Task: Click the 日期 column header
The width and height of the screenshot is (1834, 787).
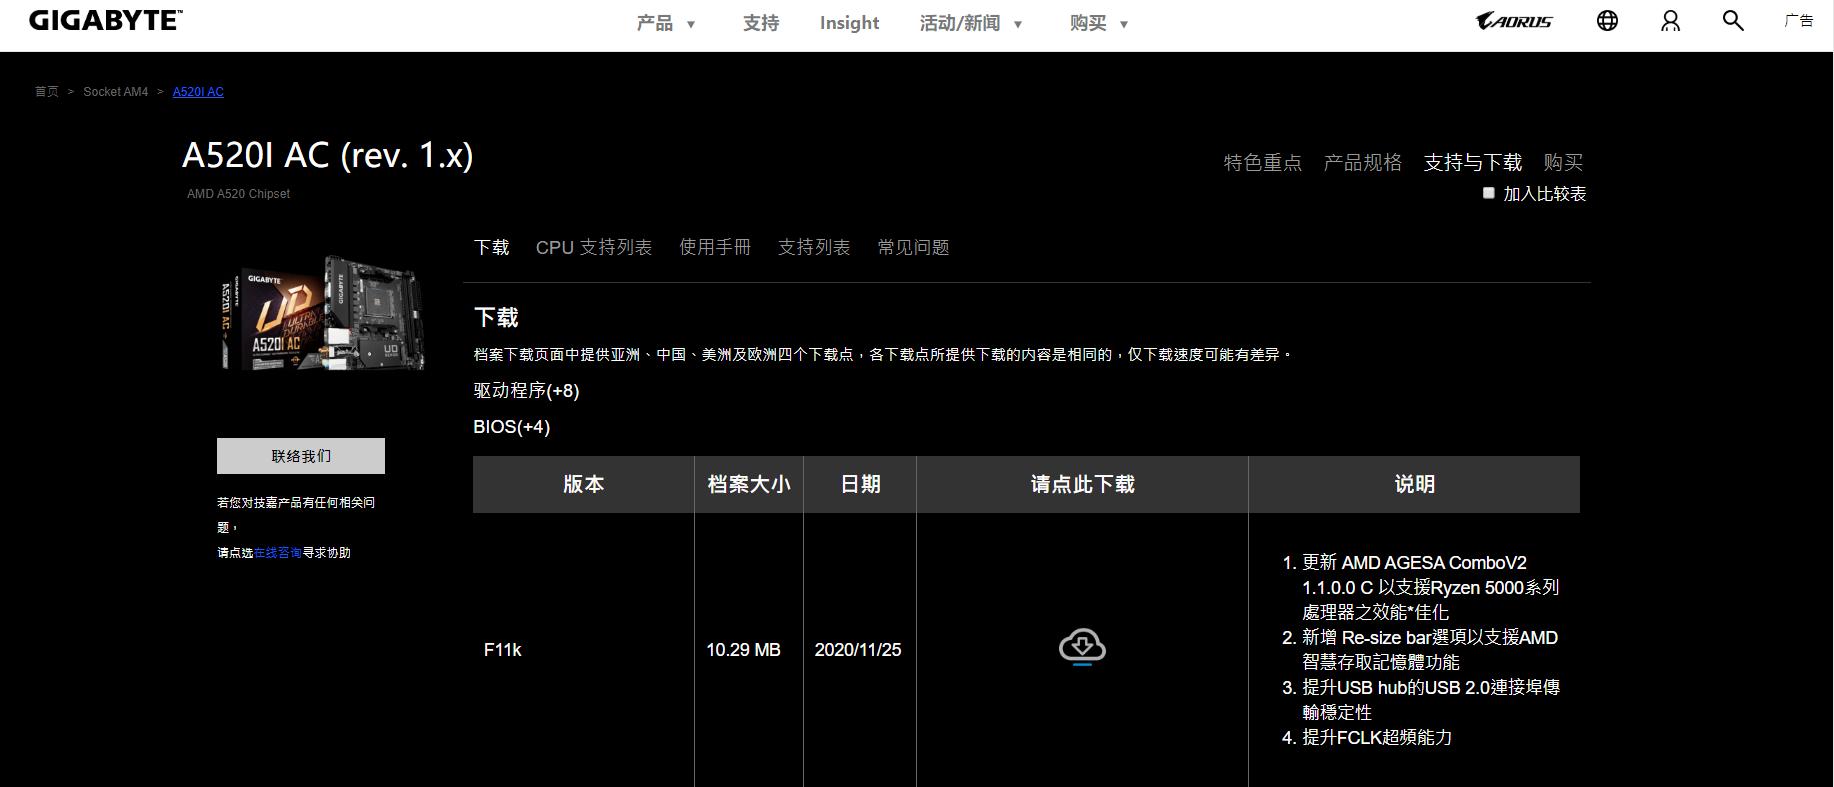Action: (860, 485)
